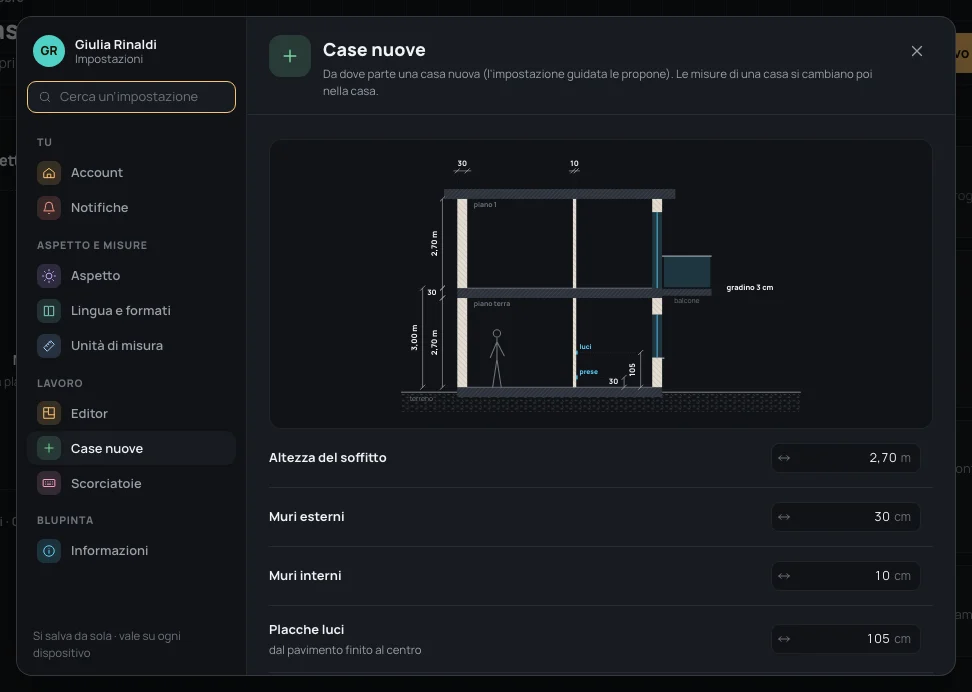972x692 pixels.
Task: Click the arrow icon in Muri esterni field
Action: [784, 517]
